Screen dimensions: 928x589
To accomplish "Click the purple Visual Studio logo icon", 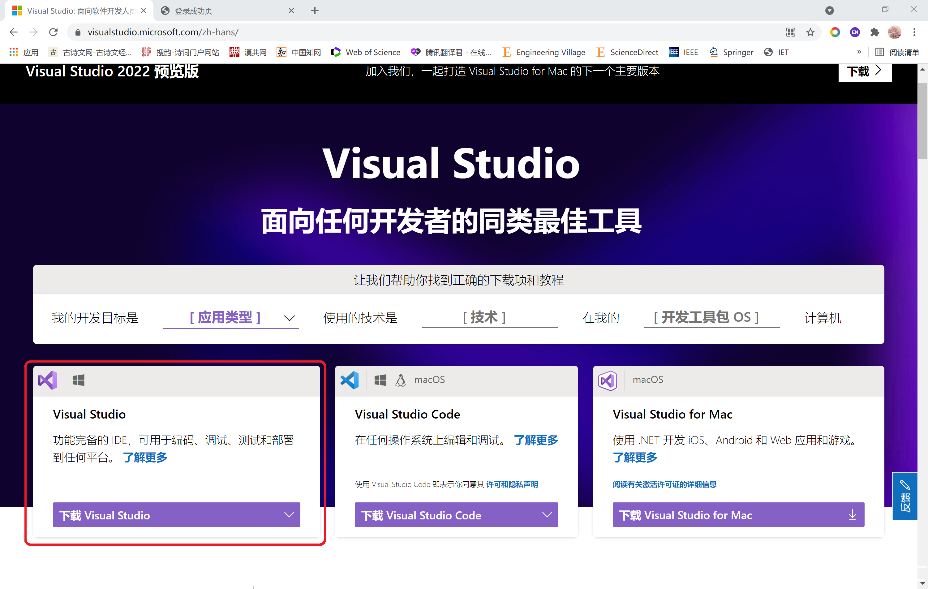I will point(47,380).
